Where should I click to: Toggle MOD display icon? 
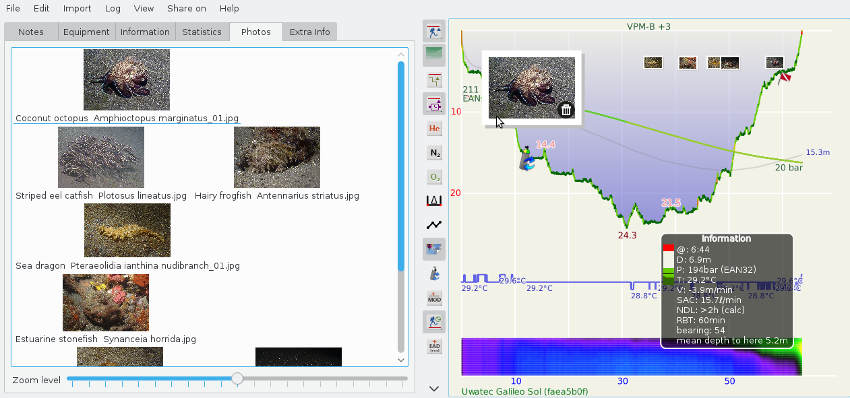point(434,298)
